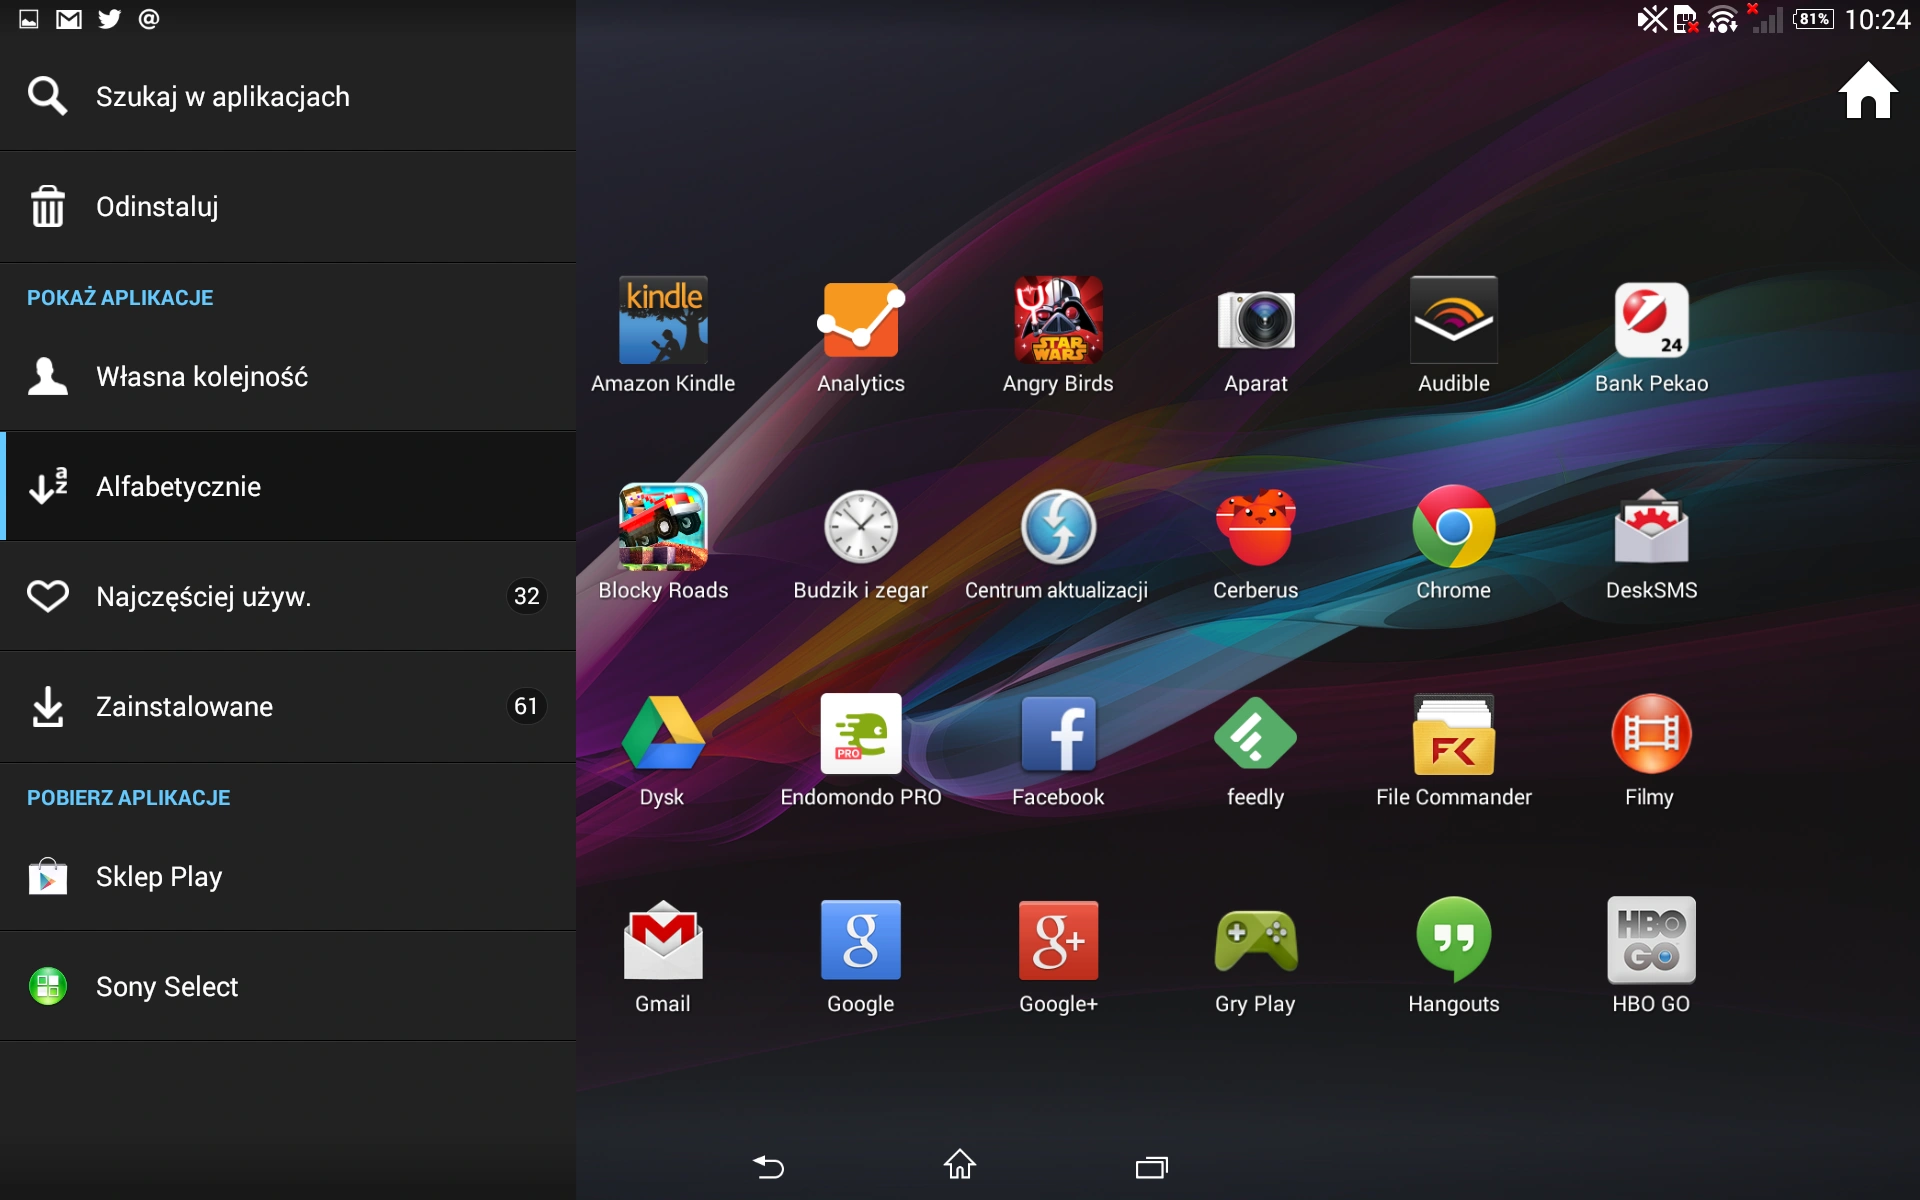
Task: Open the Filmy video app
Action: point(1651,749)
